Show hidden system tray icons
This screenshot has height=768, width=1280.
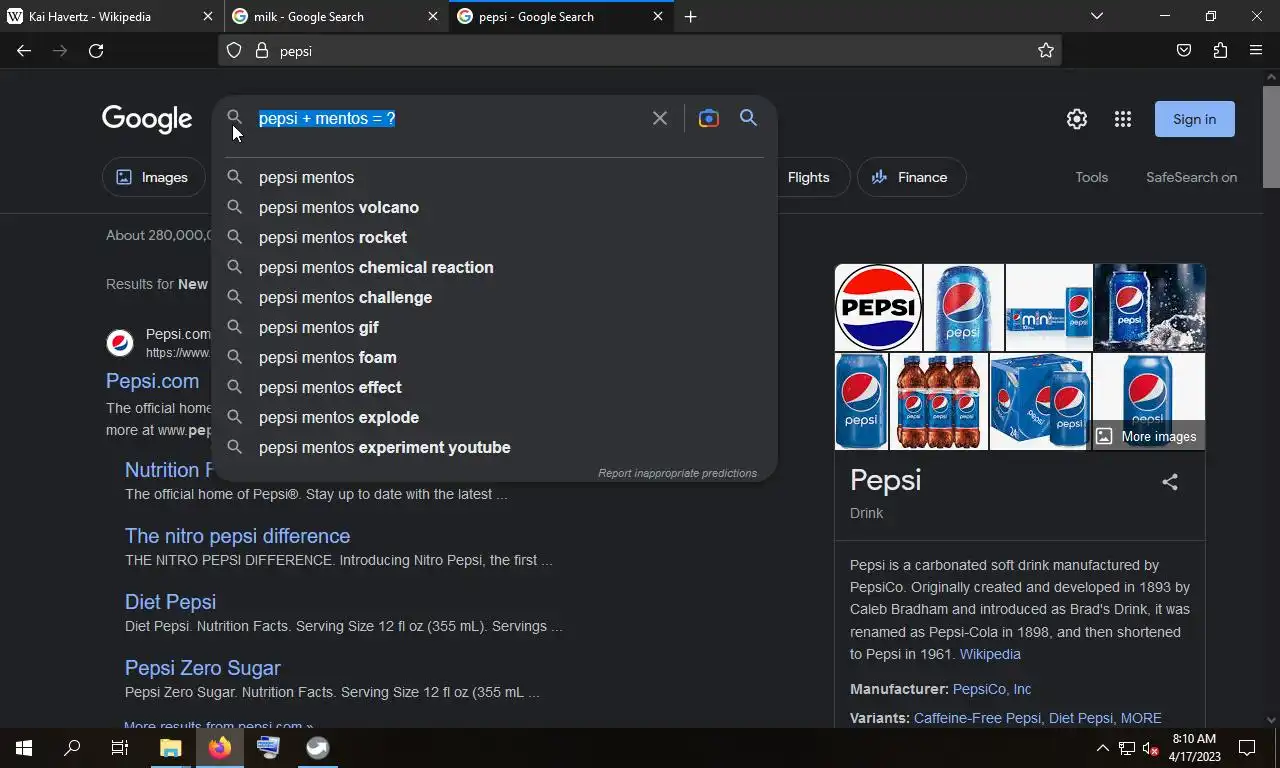click(x=1102, y=748)
